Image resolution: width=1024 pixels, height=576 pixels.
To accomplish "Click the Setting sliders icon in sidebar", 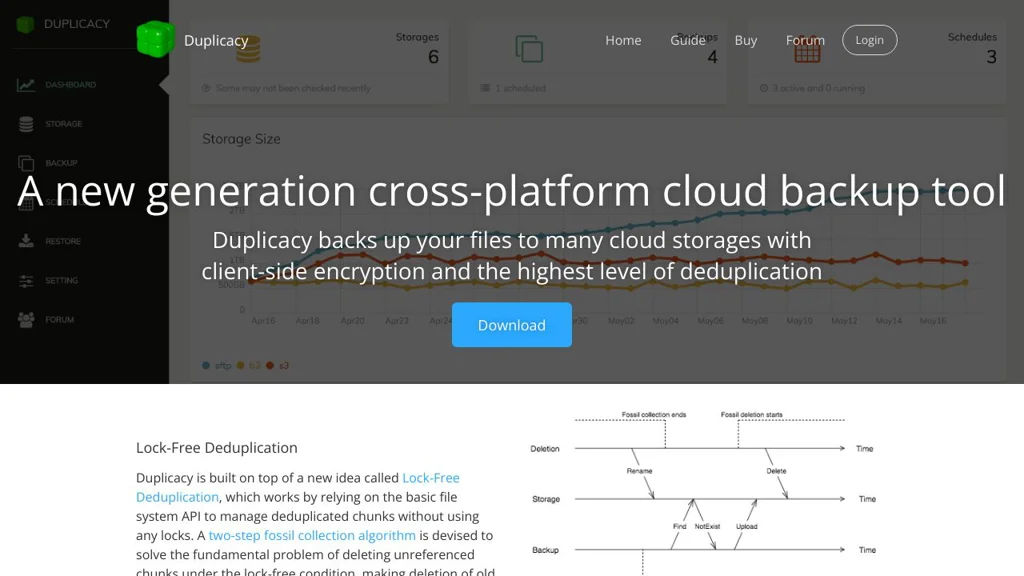I will click(26, 281).
